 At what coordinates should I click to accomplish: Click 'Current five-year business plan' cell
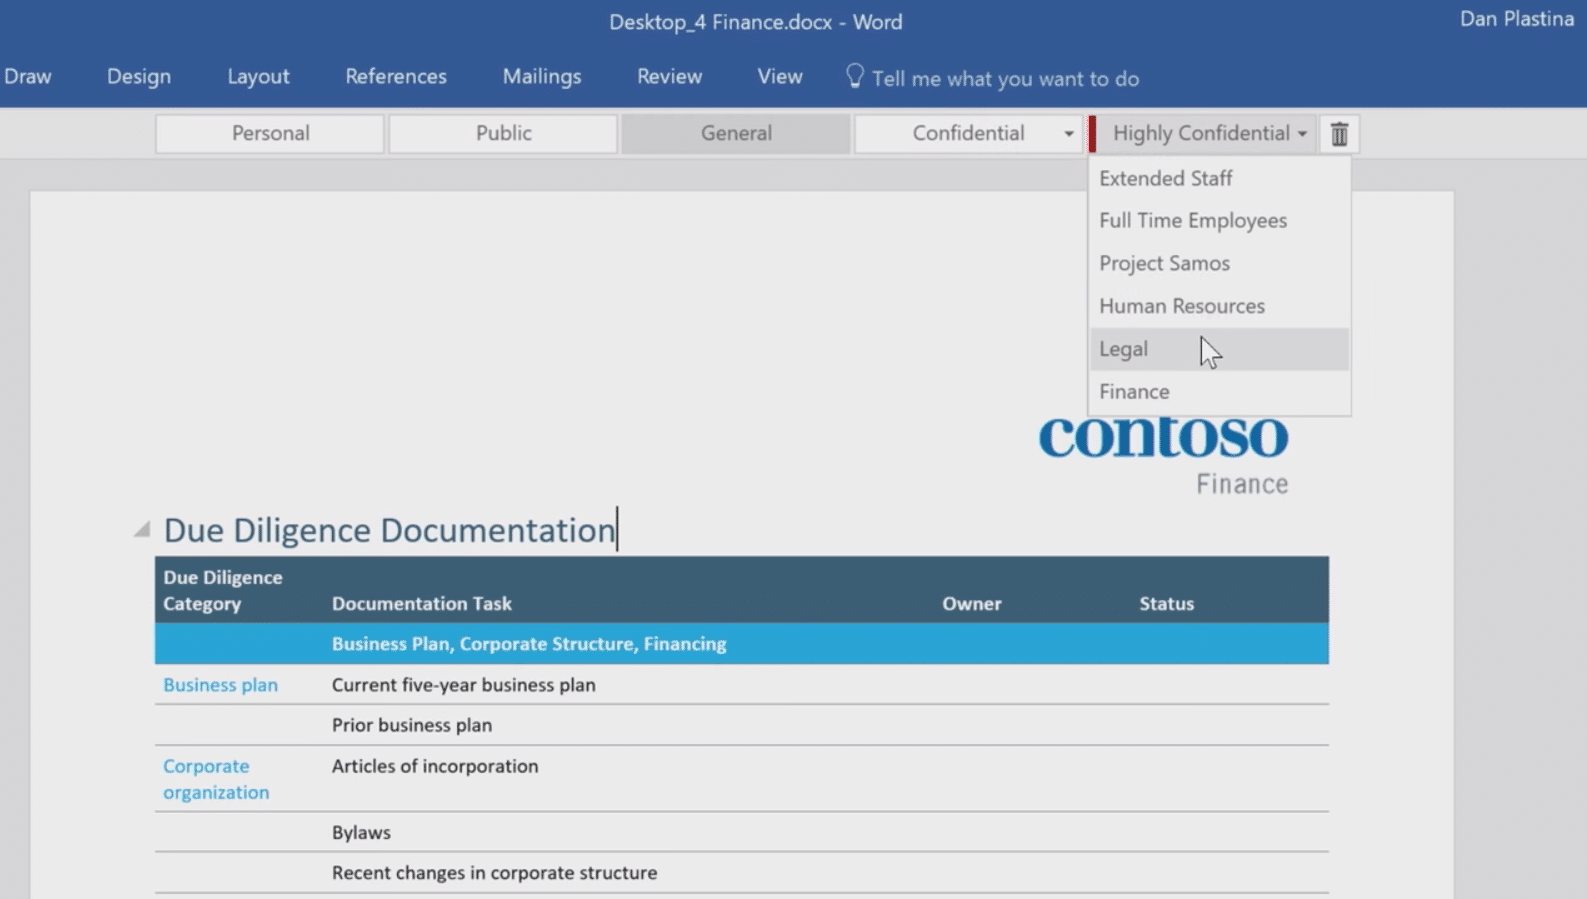coord(463,685)
